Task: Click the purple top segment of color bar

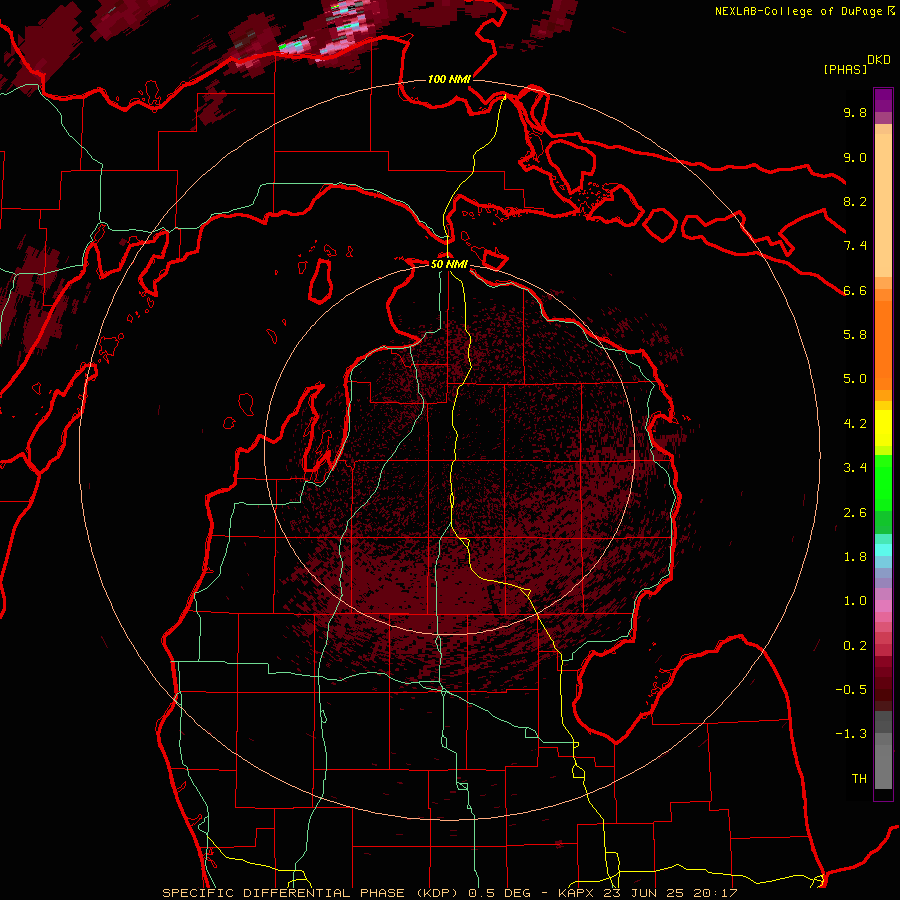Action: (883, 100)
